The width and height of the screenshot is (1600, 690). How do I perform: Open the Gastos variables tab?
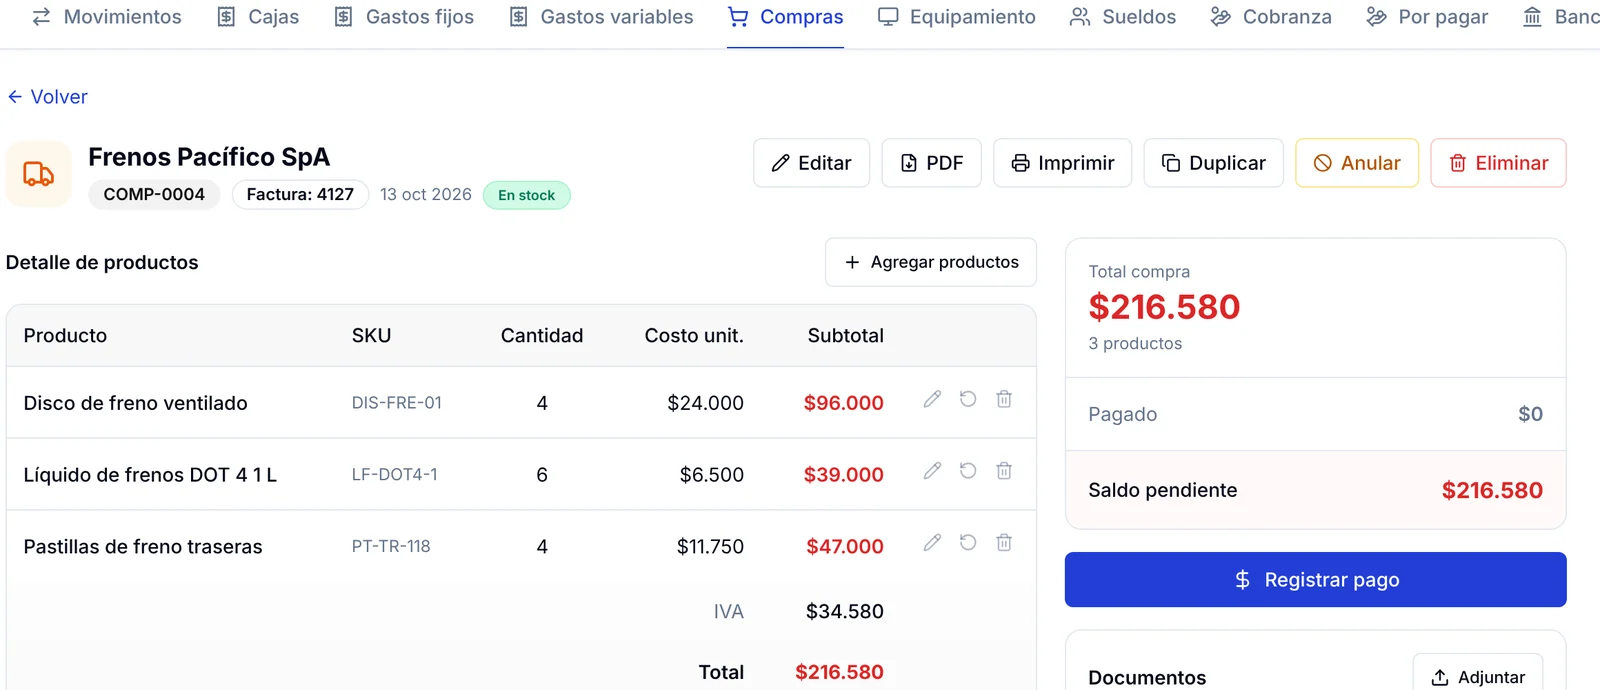601,17
